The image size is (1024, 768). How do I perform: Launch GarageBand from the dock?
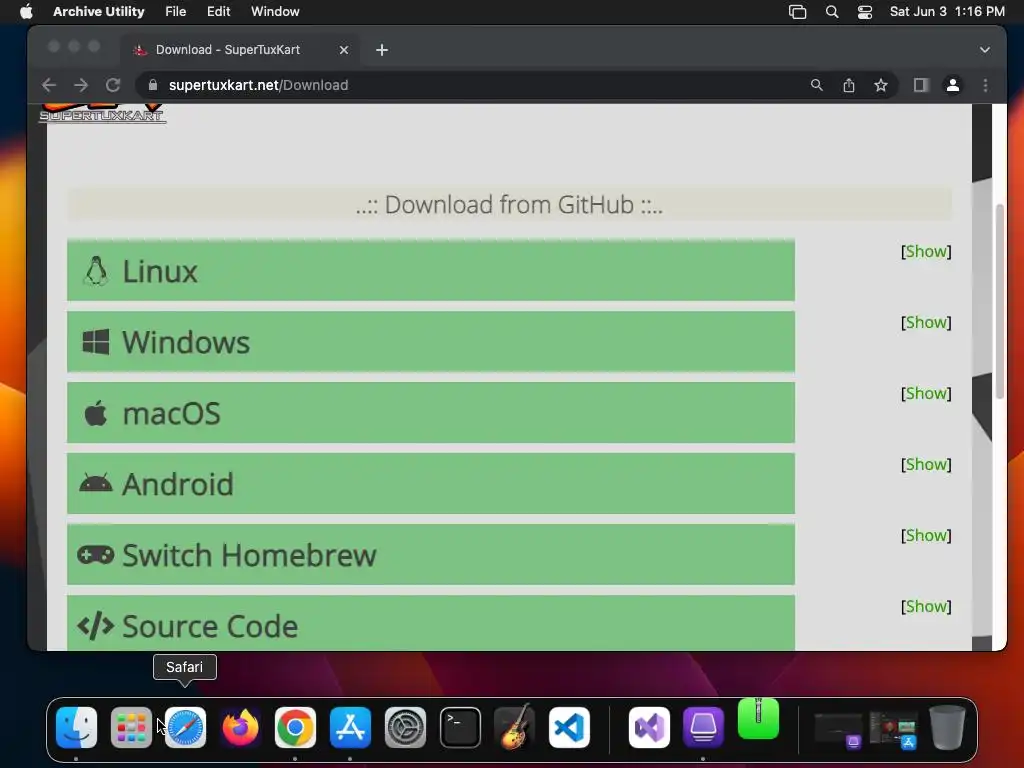515,728
